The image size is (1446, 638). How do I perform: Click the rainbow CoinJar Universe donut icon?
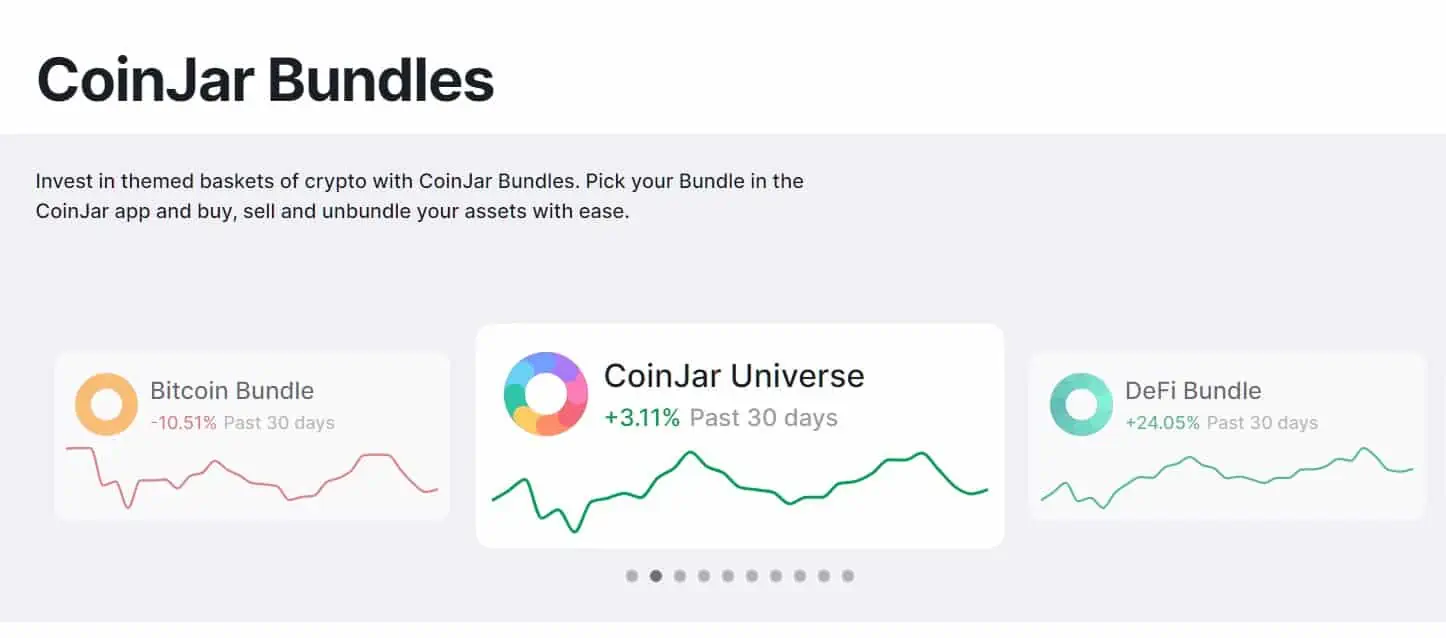click(x=545, y=394)
